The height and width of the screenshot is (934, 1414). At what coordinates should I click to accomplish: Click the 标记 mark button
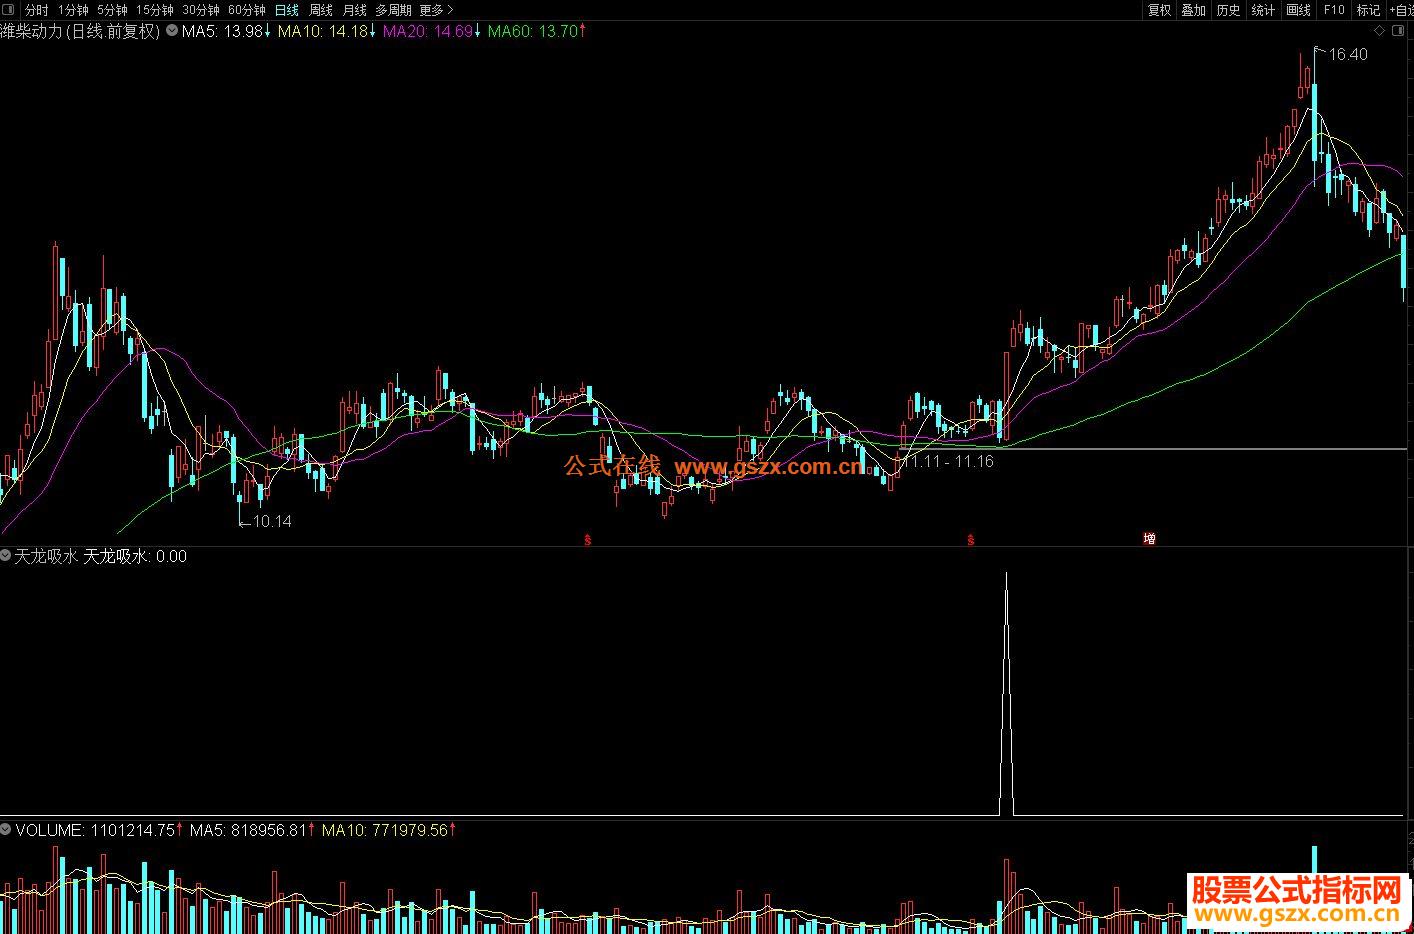[1368, 10]
